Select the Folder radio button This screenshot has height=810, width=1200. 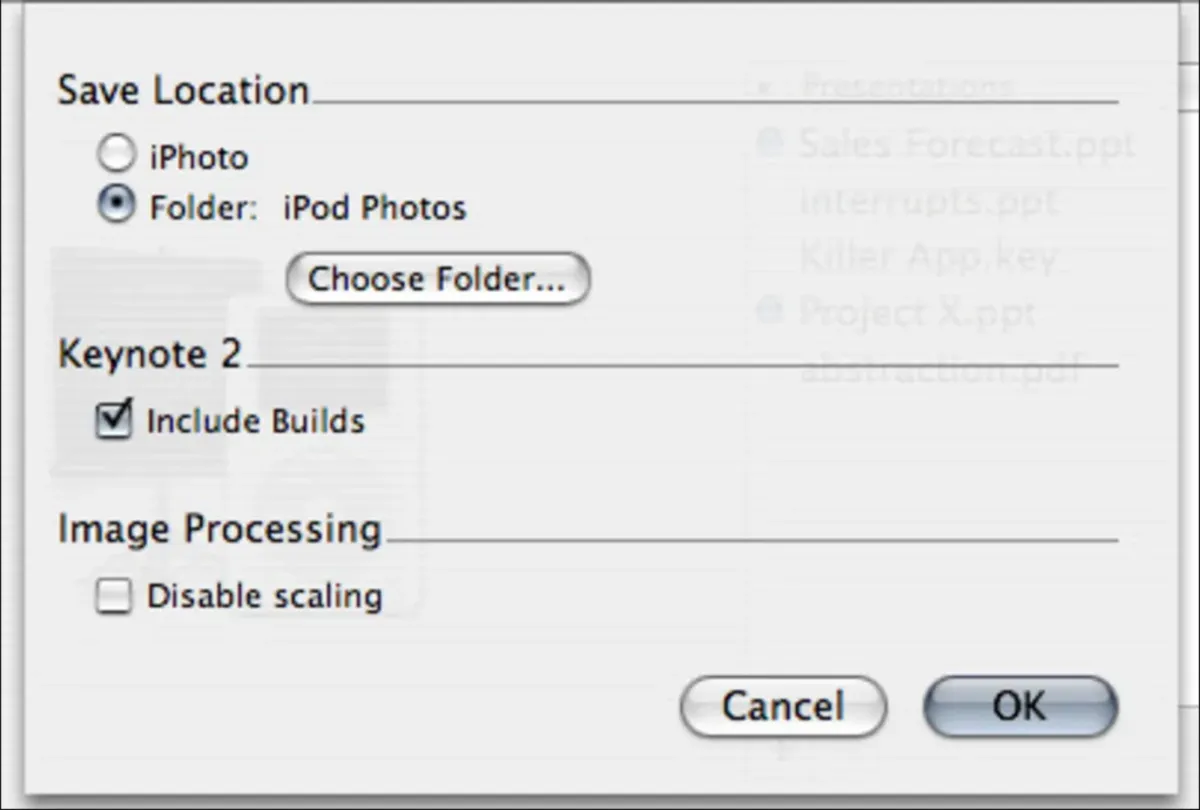coord(116,206)
